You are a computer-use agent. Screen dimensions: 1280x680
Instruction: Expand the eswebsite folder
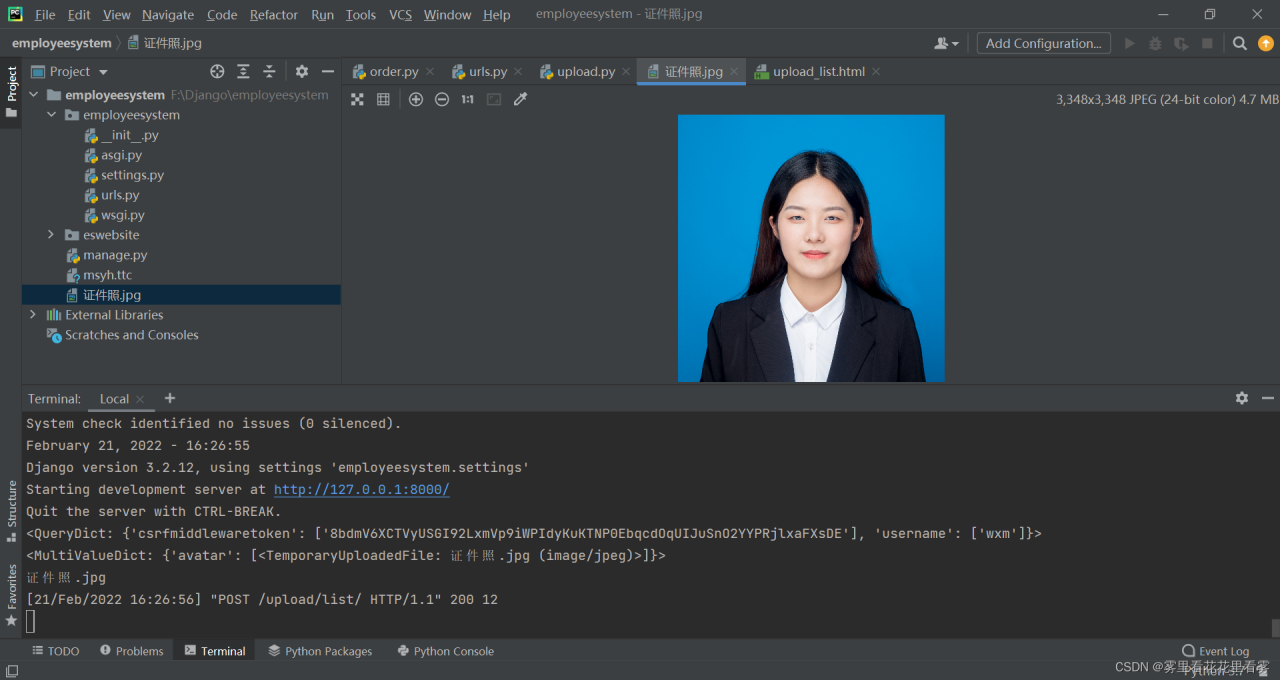pos(52,235)
